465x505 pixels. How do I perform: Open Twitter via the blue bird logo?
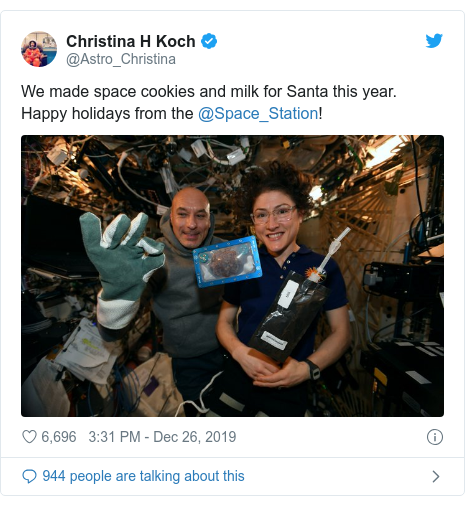point(434,41)
